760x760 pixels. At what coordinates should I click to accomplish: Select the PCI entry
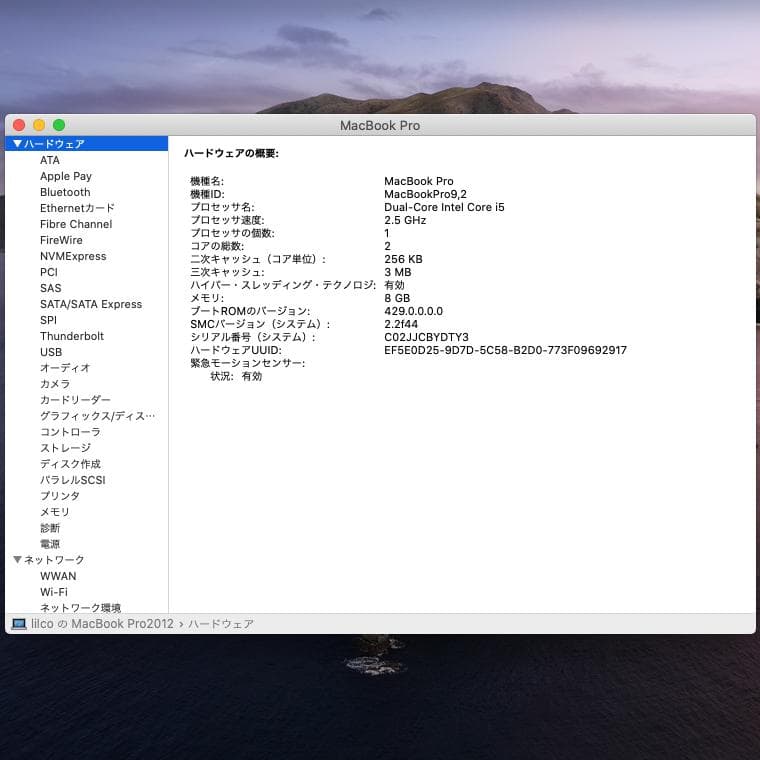[x=48, y=272]
